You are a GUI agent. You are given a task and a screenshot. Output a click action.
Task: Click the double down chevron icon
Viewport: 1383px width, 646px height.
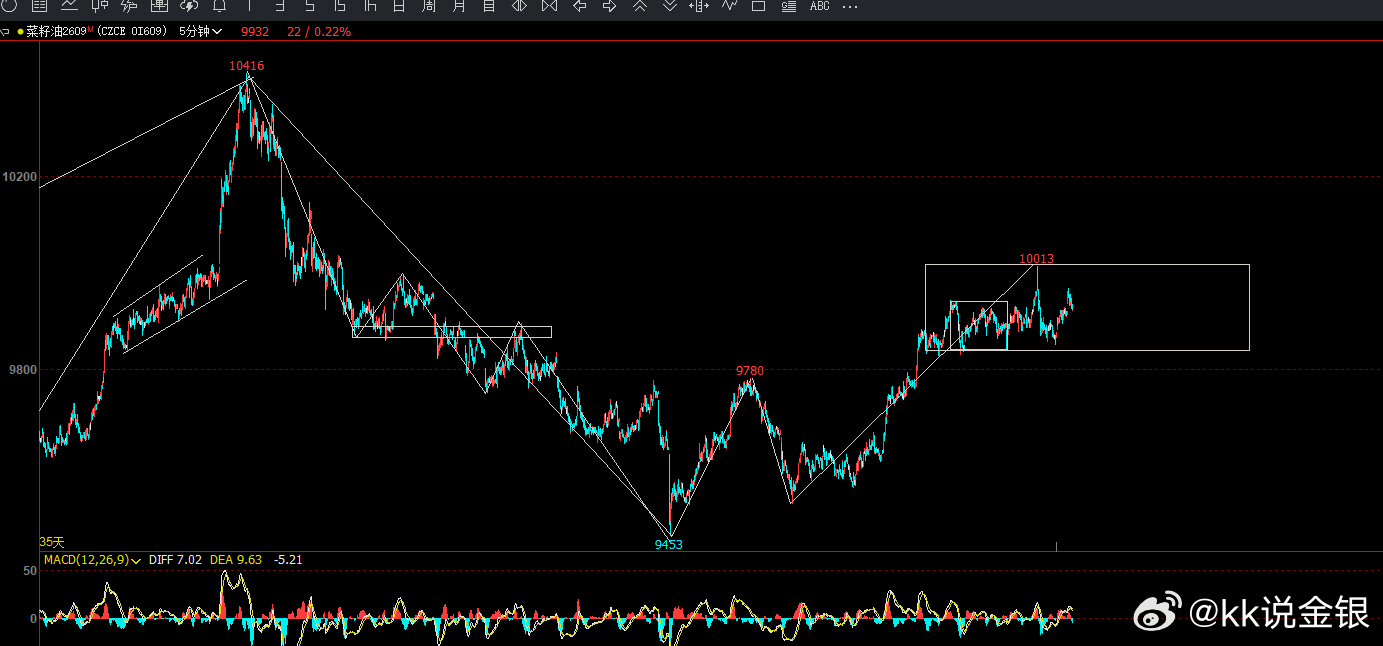670,6
